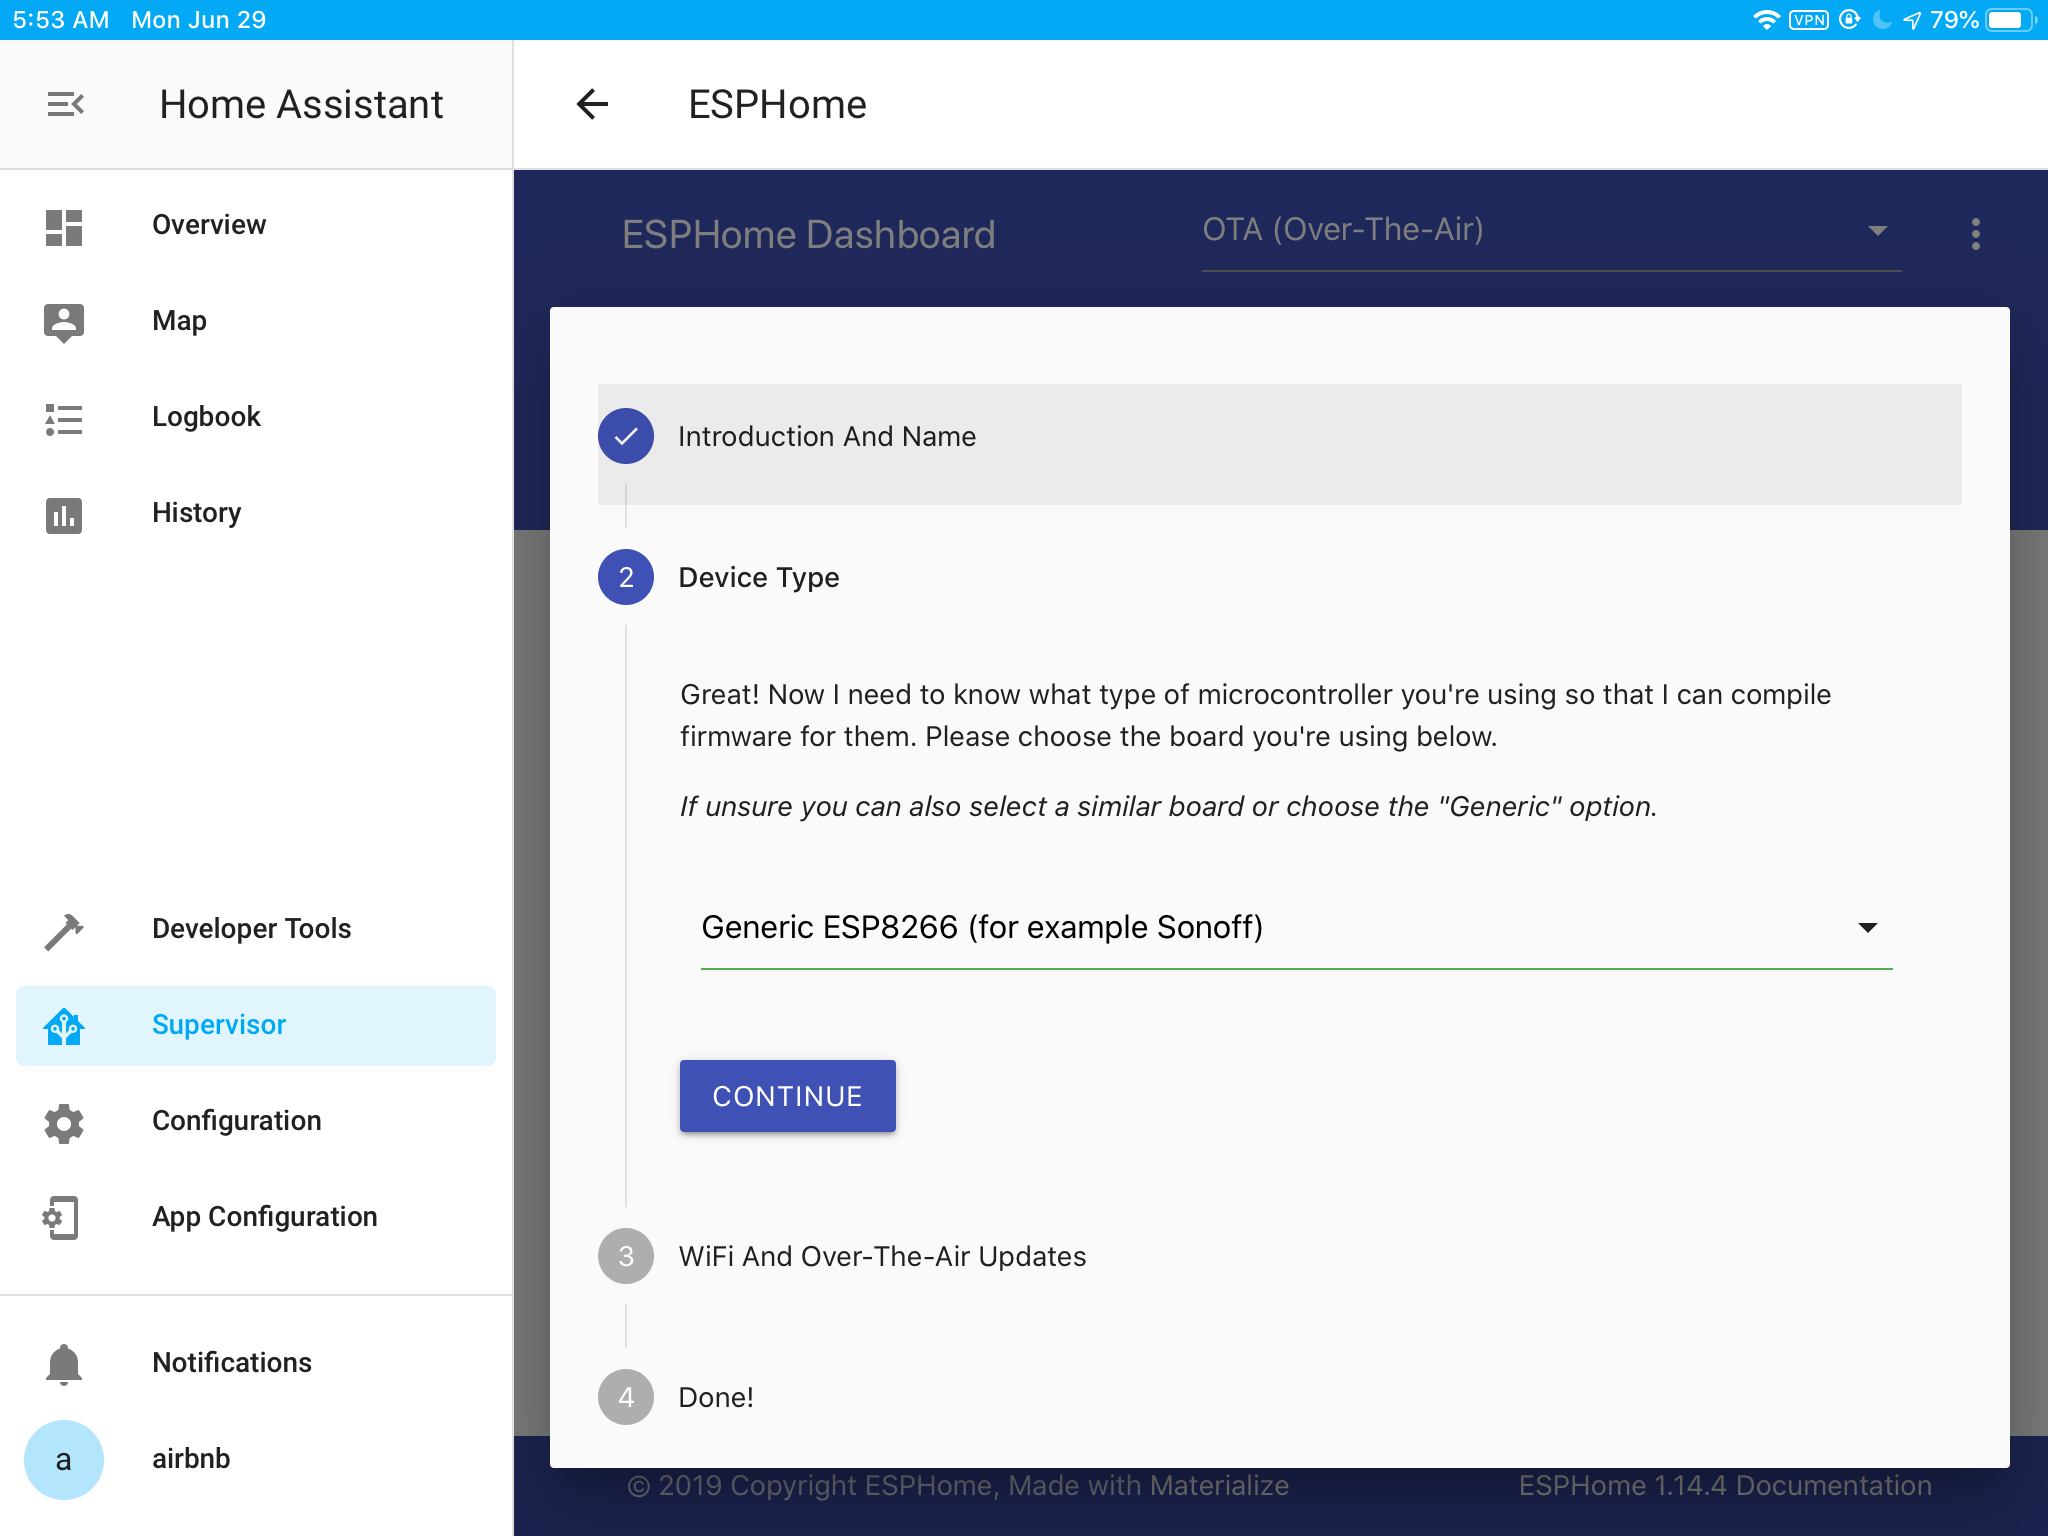Image resolution: width=2048 pixels, height=1536 pixels.
Task: Open the App Configuration phone-gear icon
Action: tap(61, 1218)
